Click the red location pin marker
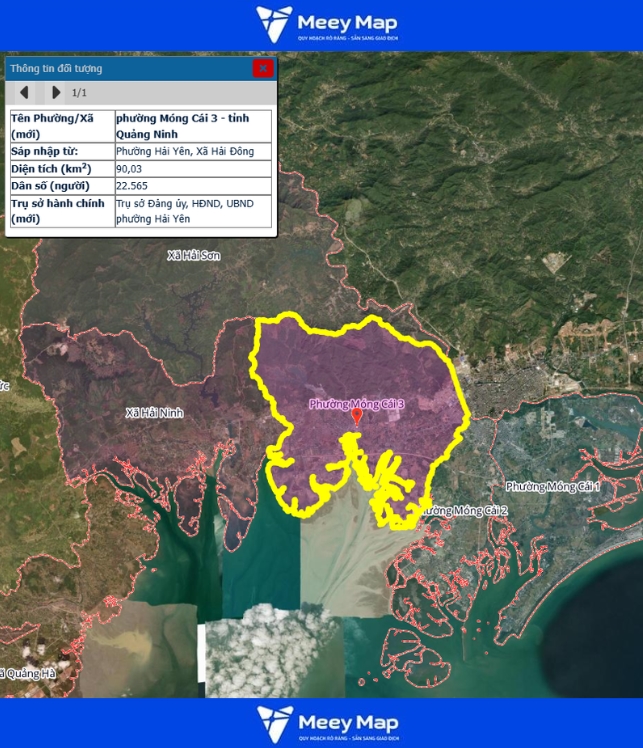The image size is (643, 748). (x=356, y=416)
